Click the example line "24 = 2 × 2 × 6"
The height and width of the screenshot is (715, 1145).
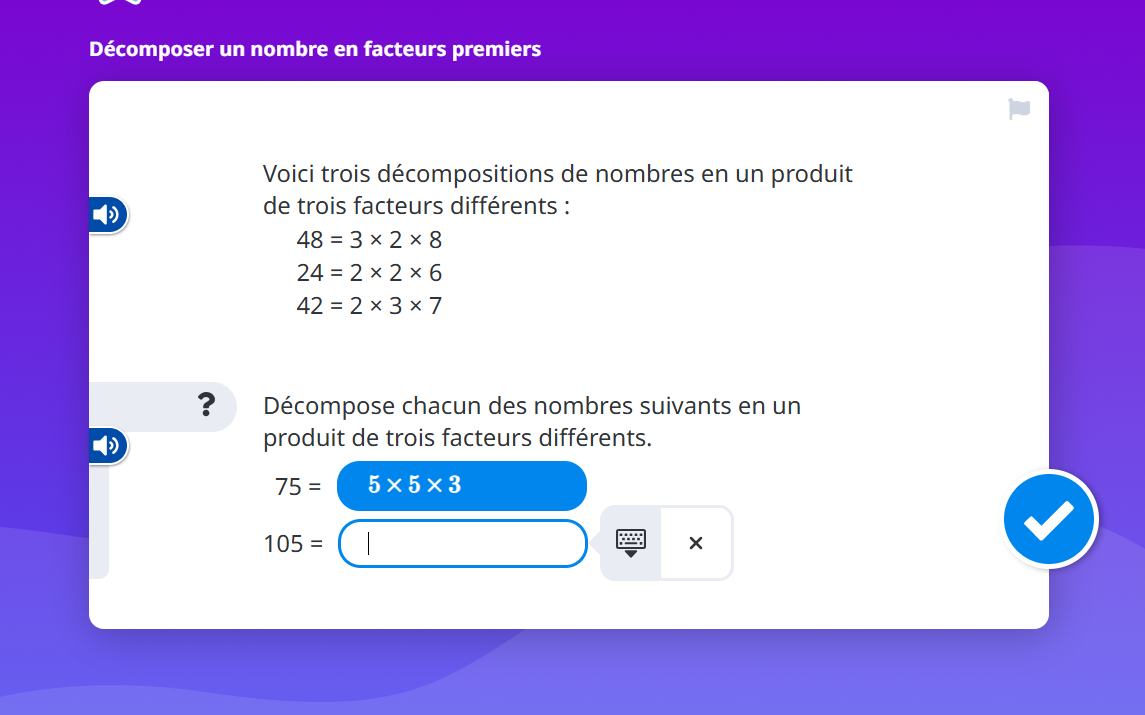click(x=369, y=273)
